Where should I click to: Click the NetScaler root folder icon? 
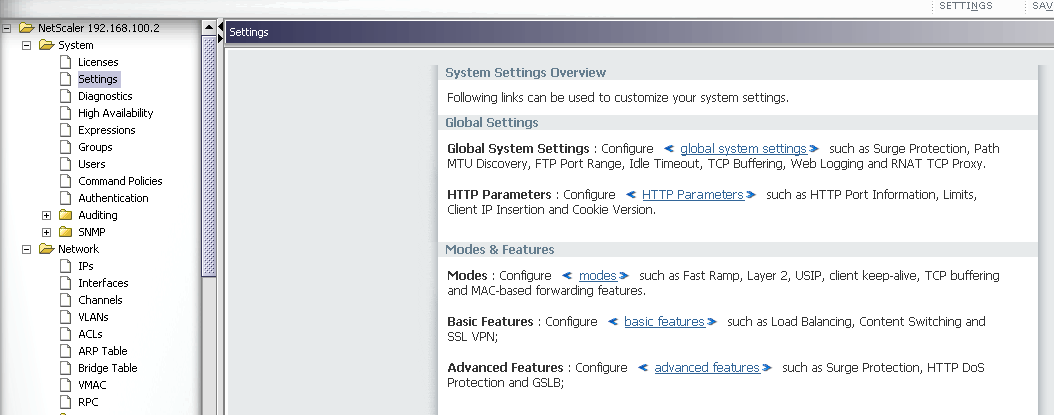pos(26,28)
